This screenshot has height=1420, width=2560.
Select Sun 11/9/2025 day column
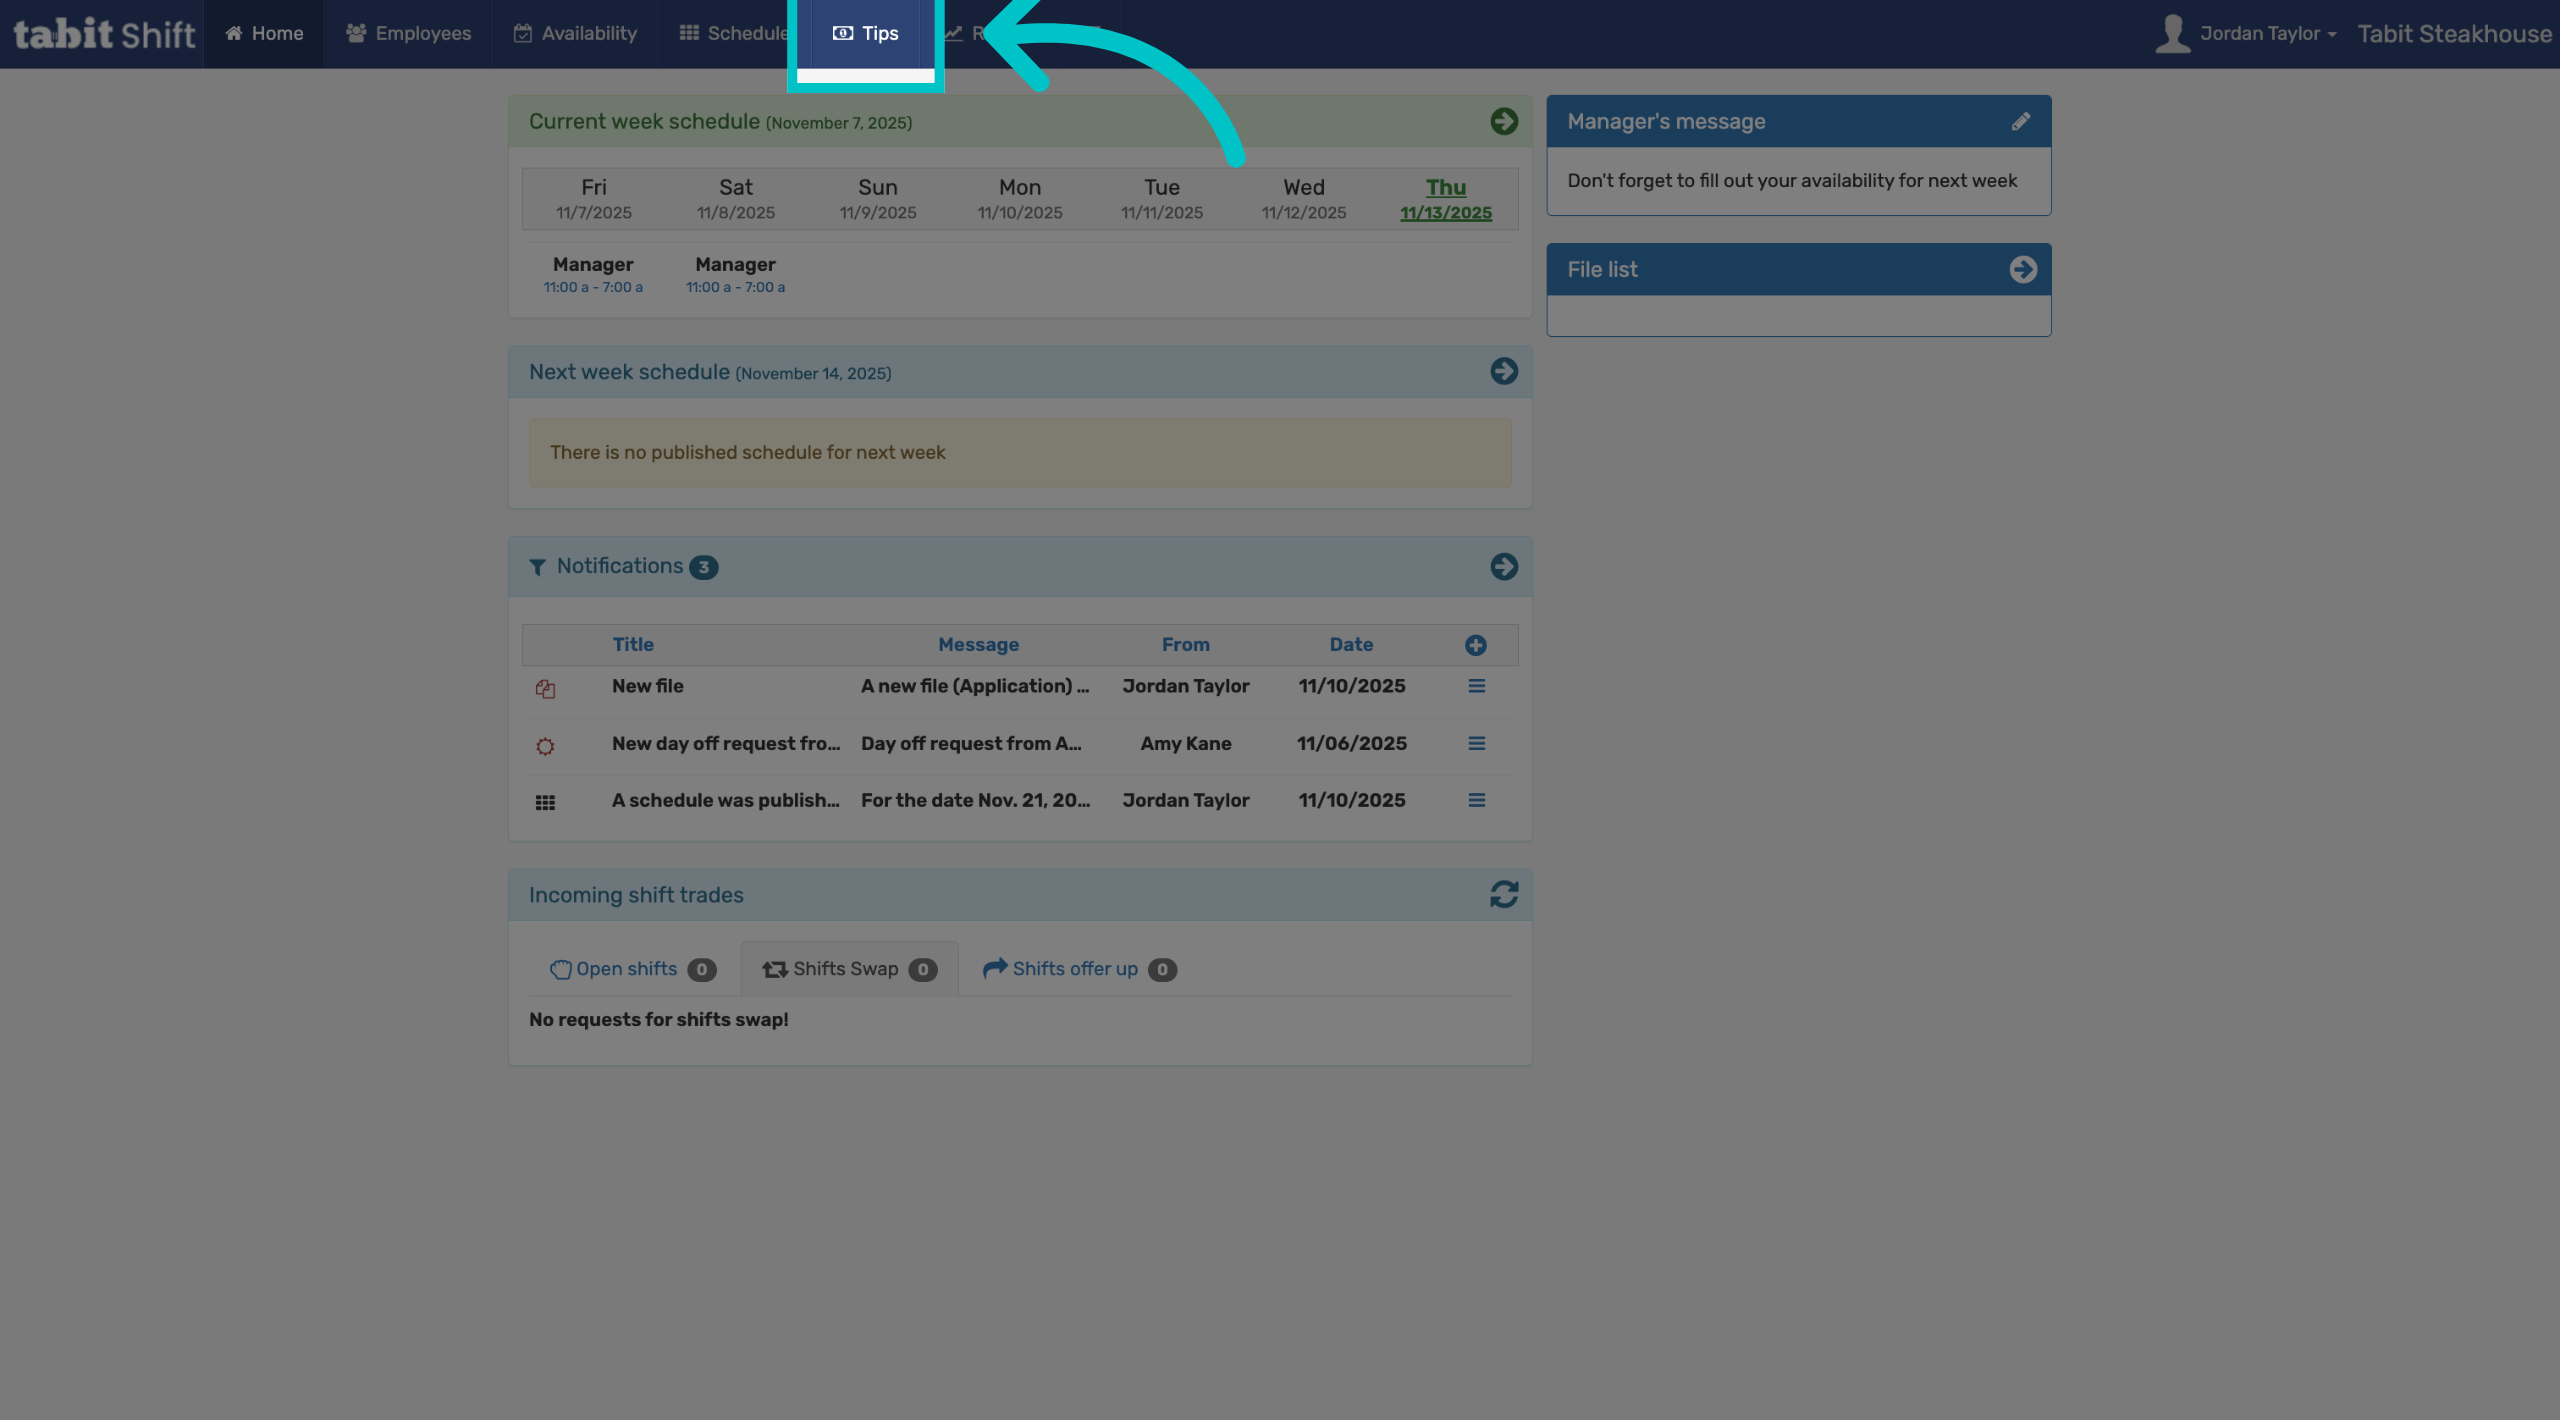click(x=878, y=199)
